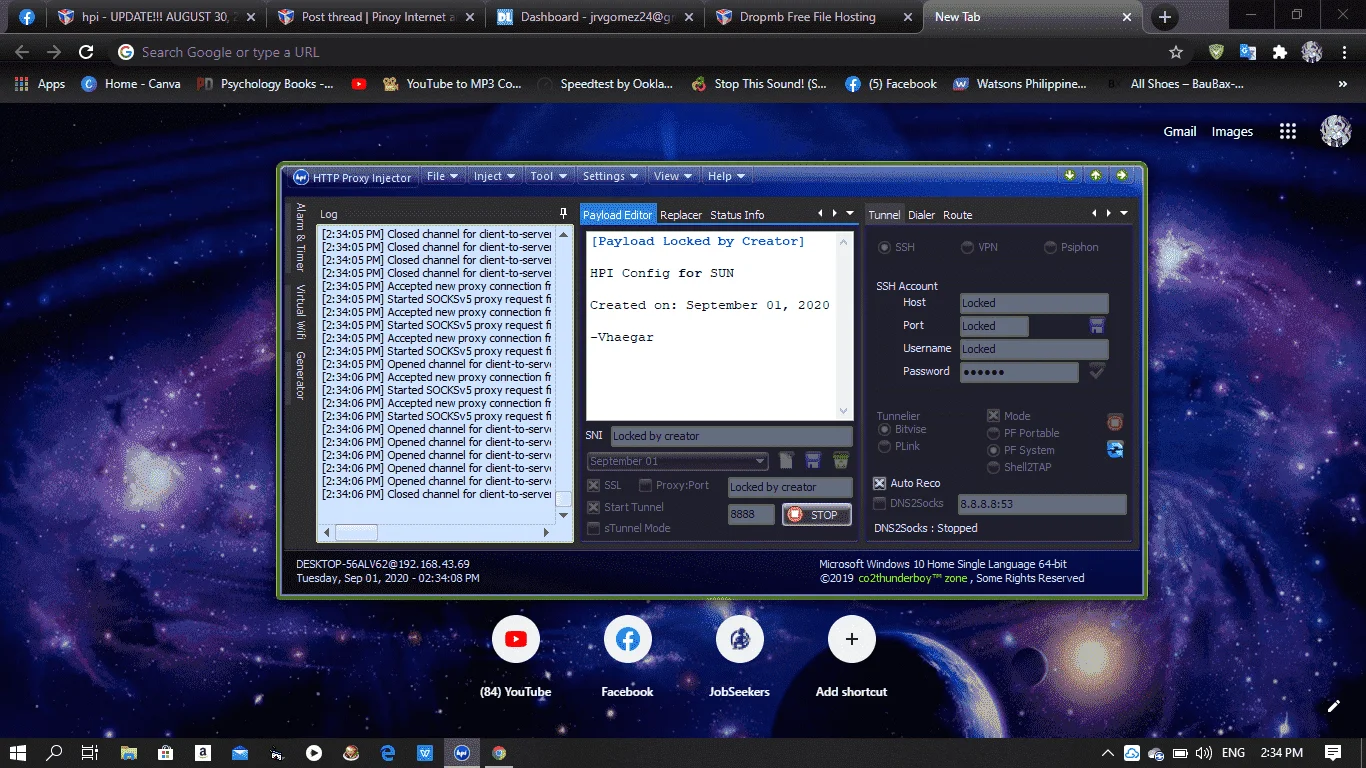1366x768 pixels.
Task: Toggle the SSL checkbox
Action: (594, 486)
